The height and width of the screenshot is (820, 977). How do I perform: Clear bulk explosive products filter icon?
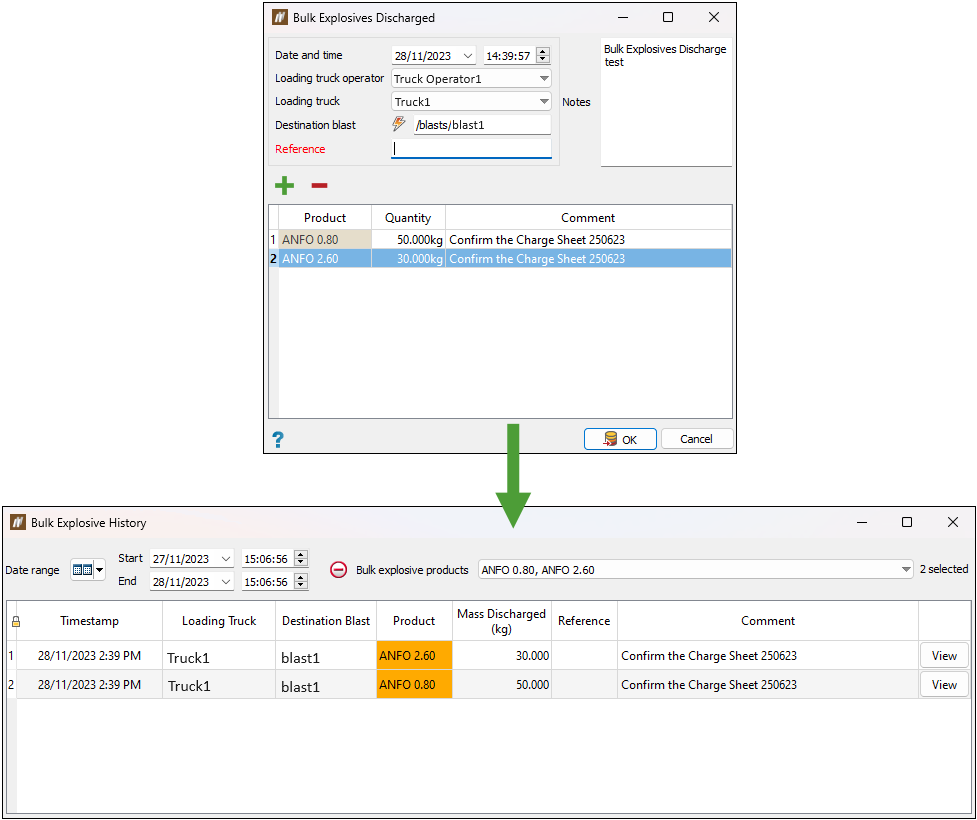[338, 570]
